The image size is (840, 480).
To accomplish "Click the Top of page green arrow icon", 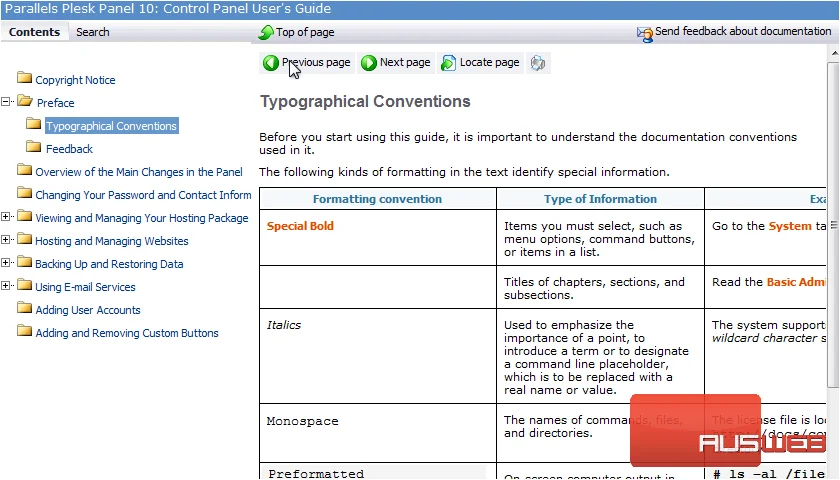I will click(266, 32).
